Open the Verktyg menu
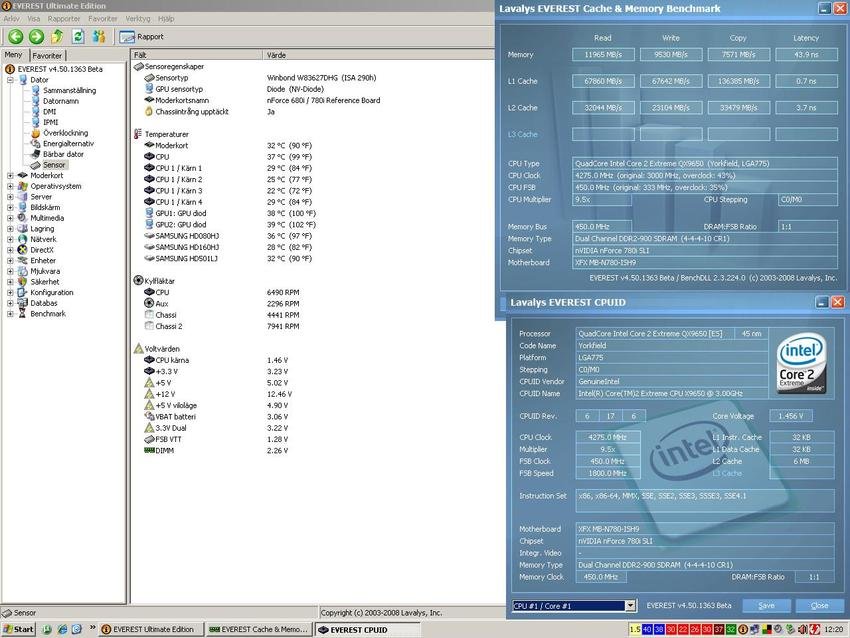Viewport: 850px width, 638px height. pyautogui.click(x=138, y=18)
